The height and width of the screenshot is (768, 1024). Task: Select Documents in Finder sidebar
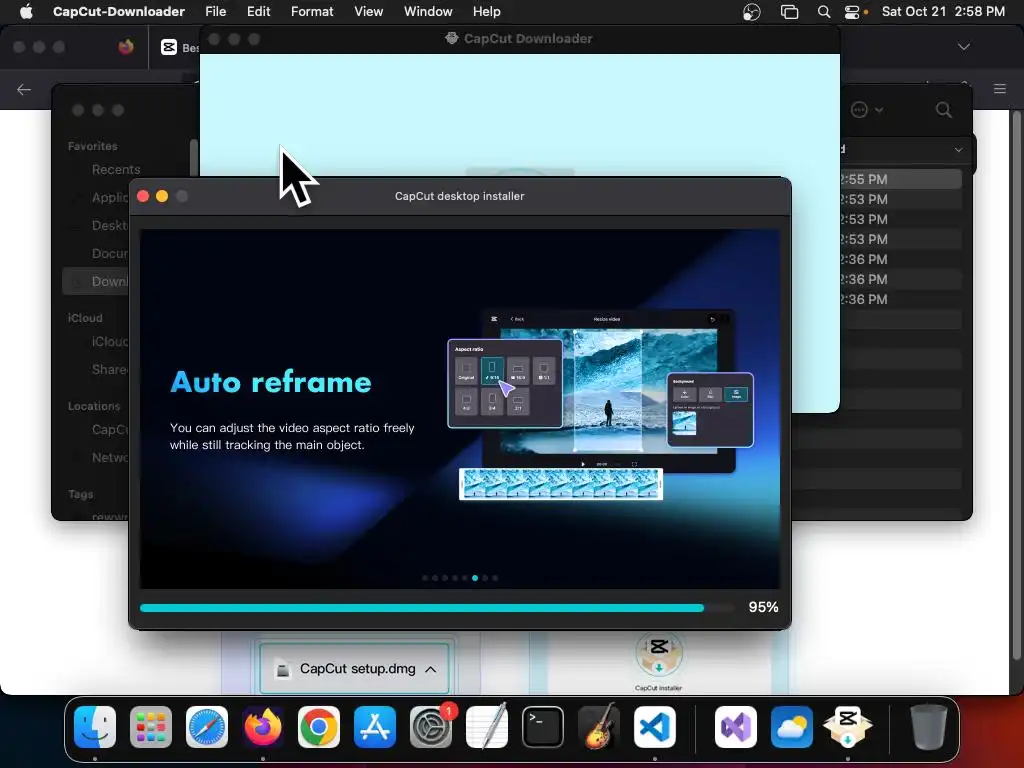coord(109,253)
